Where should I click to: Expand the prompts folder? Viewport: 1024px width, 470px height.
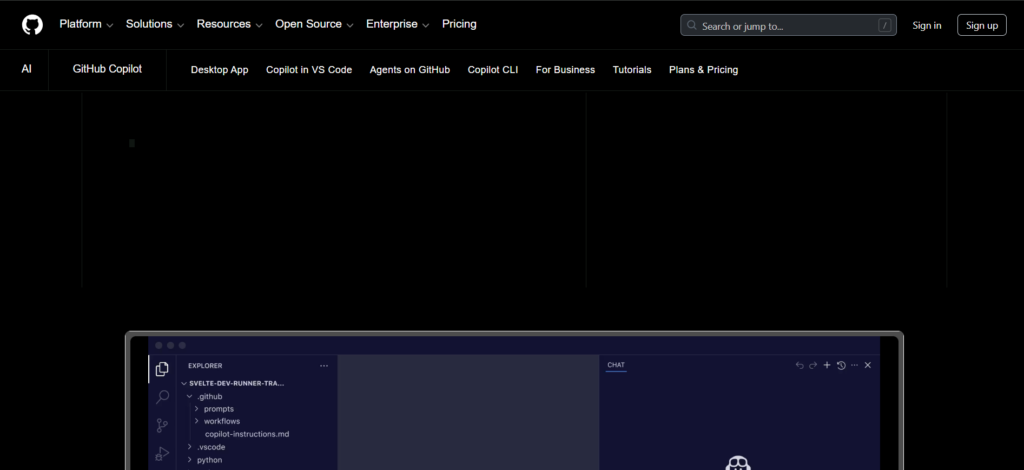[214, 409]
